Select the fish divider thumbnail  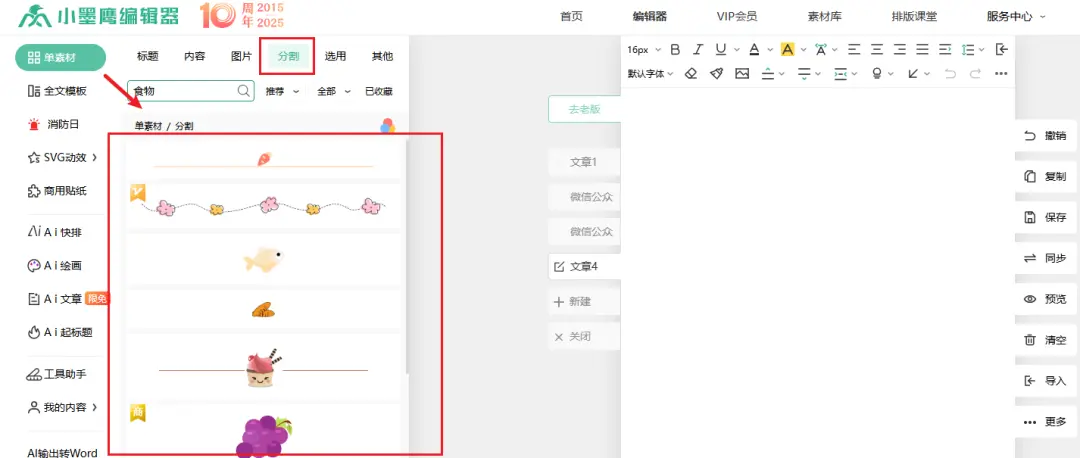click(x=263, y=259)
